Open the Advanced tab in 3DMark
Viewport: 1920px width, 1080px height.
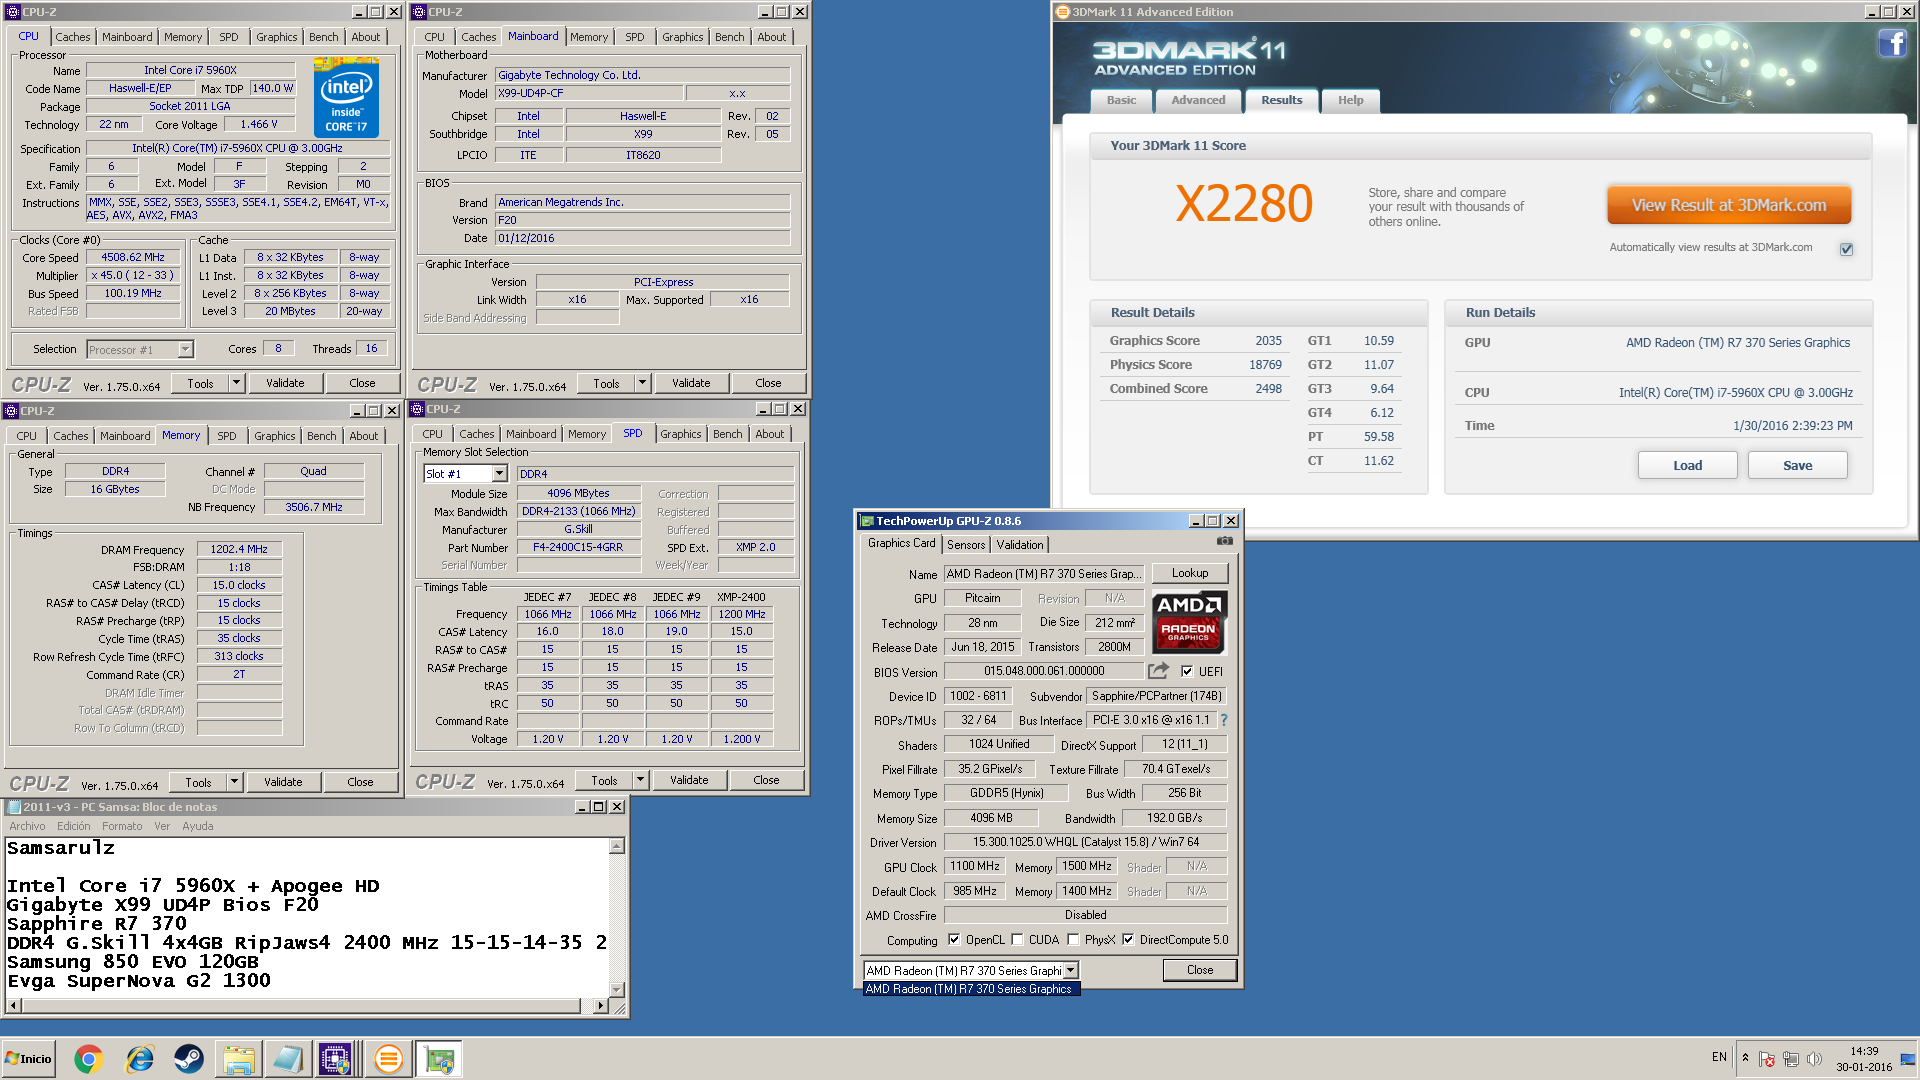coord(1197,100)
